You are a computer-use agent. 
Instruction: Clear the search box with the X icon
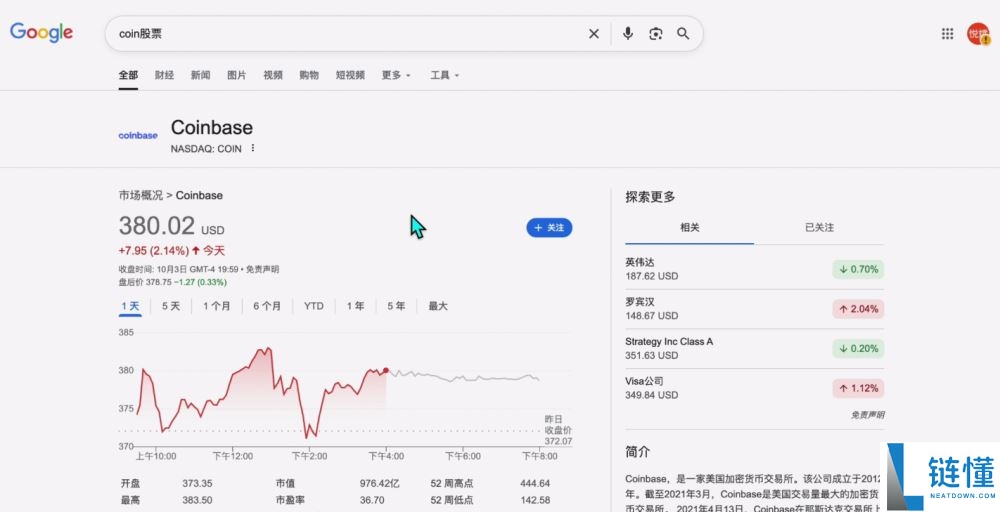[x=594, y=34]
